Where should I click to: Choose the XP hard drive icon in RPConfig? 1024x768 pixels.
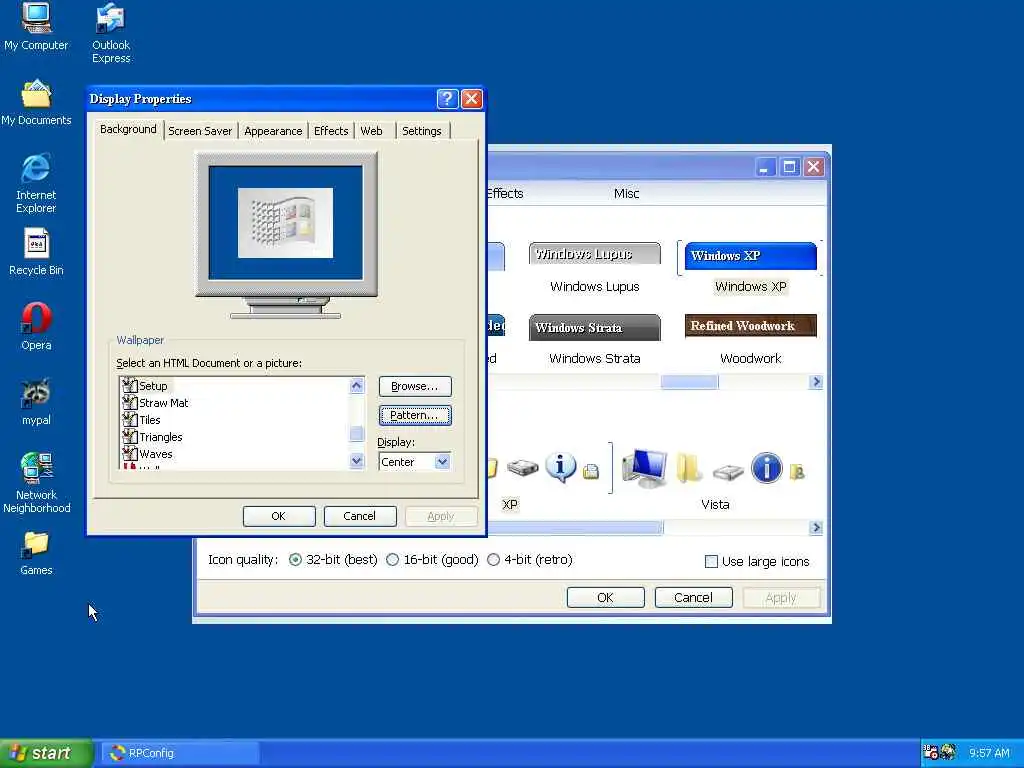522,468
